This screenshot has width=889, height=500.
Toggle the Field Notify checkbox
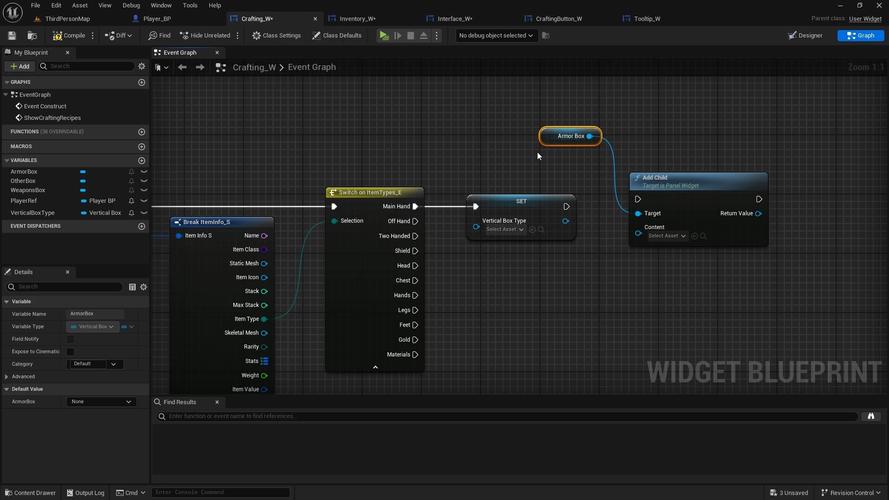point(70,339)
